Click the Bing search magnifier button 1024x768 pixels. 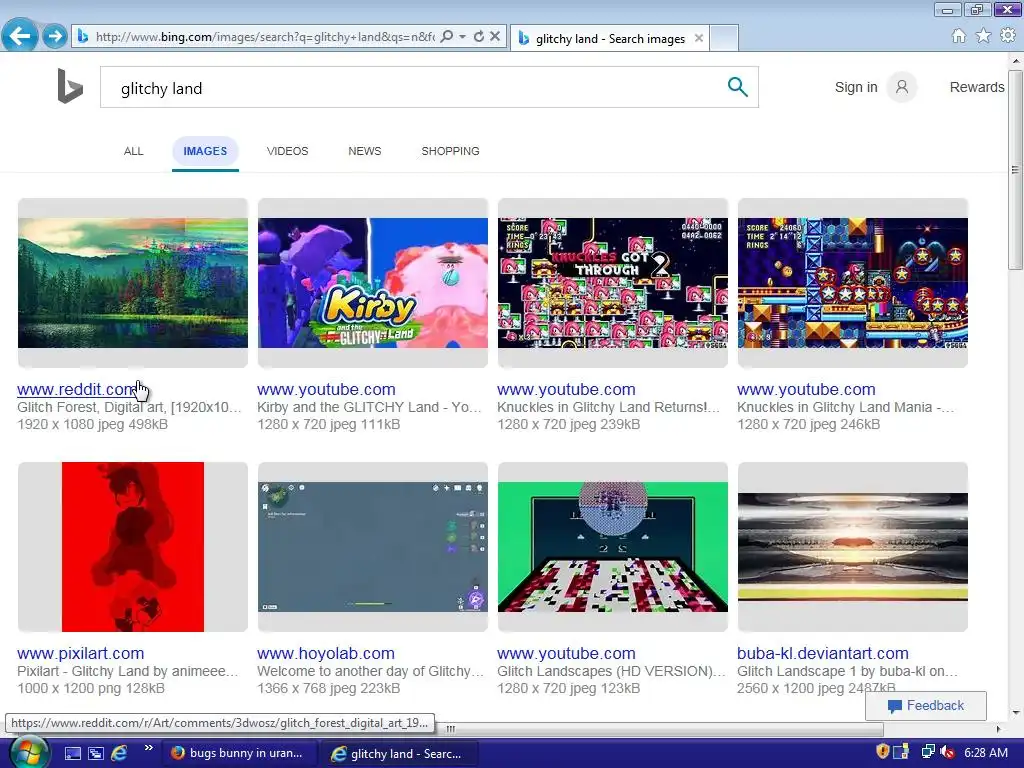pos(737,87)
